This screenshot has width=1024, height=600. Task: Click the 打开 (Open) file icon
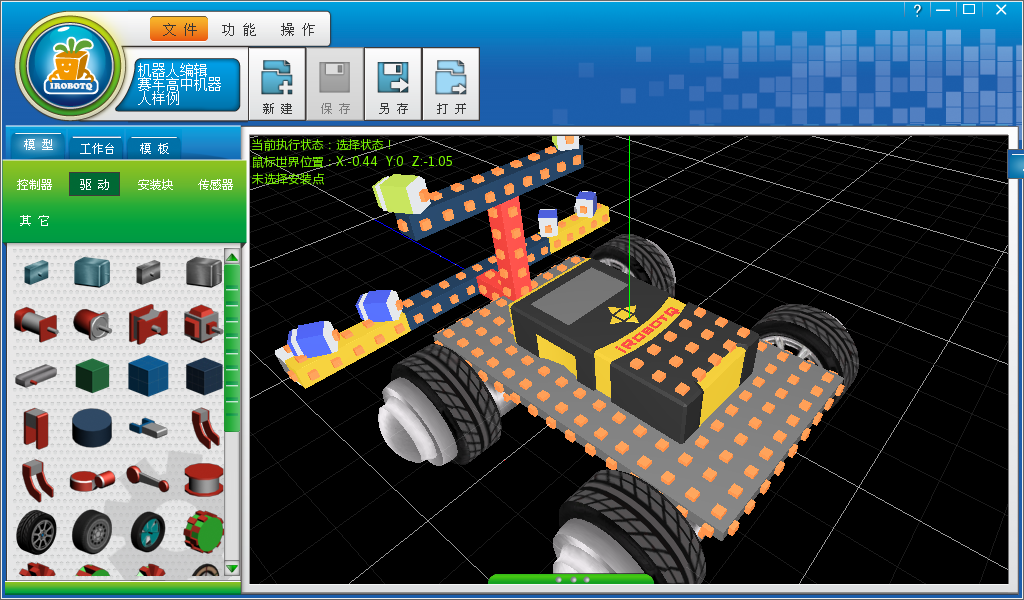tap(451, 85)
